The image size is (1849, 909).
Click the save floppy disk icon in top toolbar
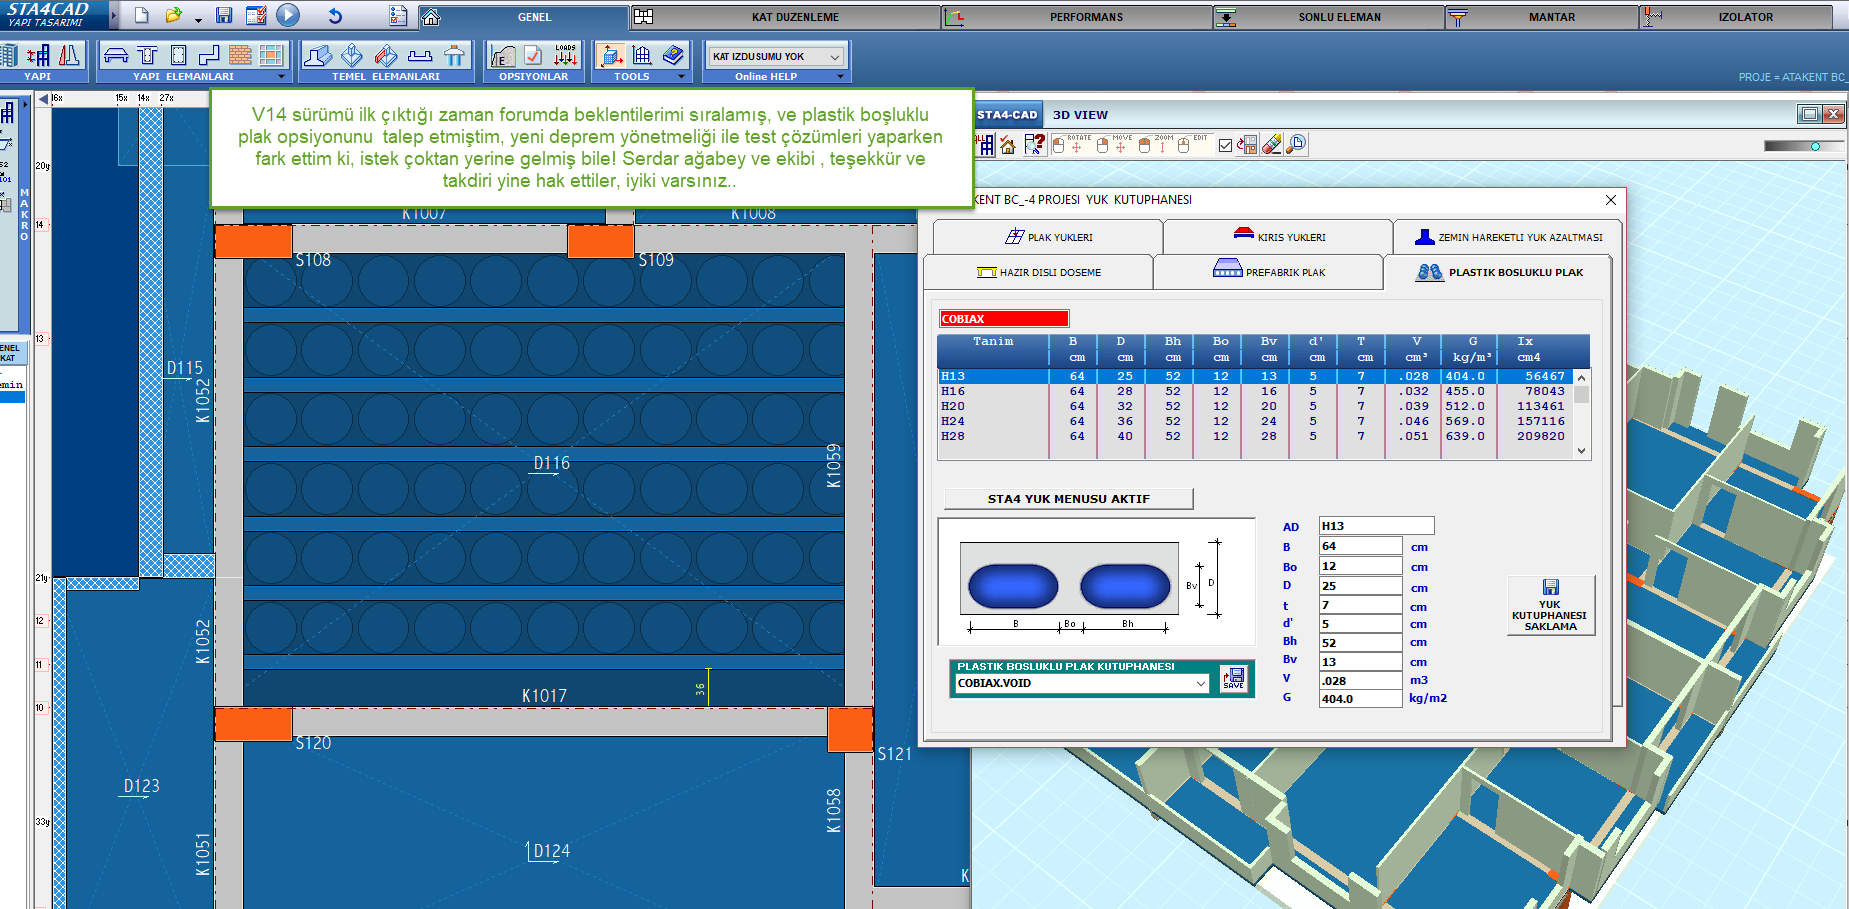pyautogui.click(x=224, y=16)
